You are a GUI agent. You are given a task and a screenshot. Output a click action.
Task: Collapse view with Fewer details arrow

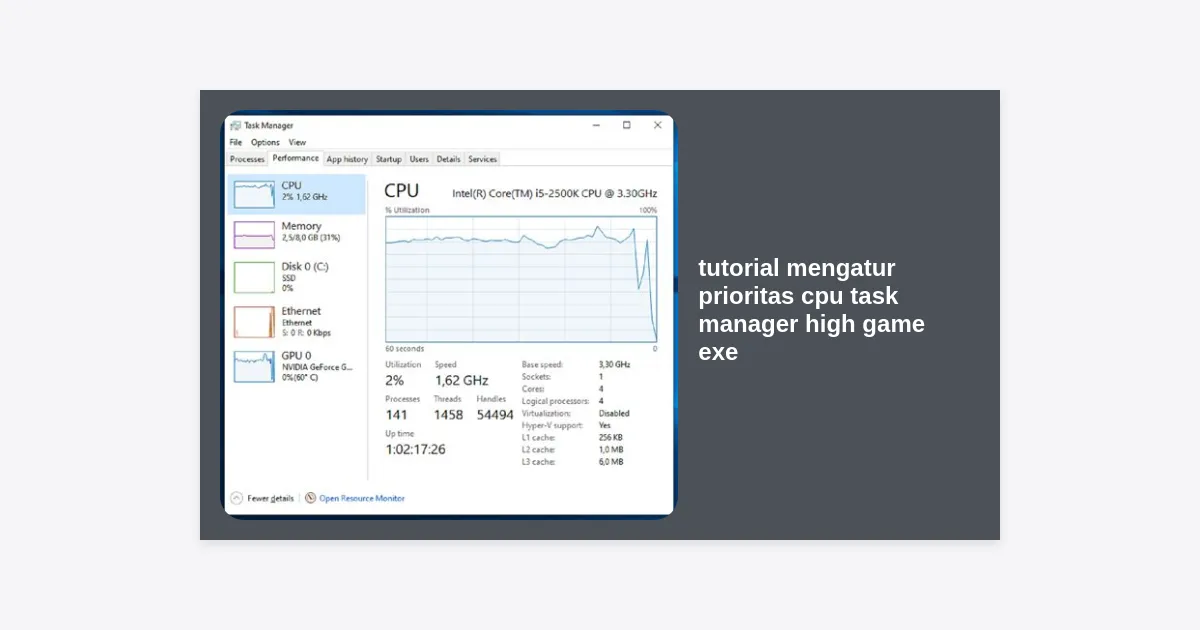coord(237,498)
